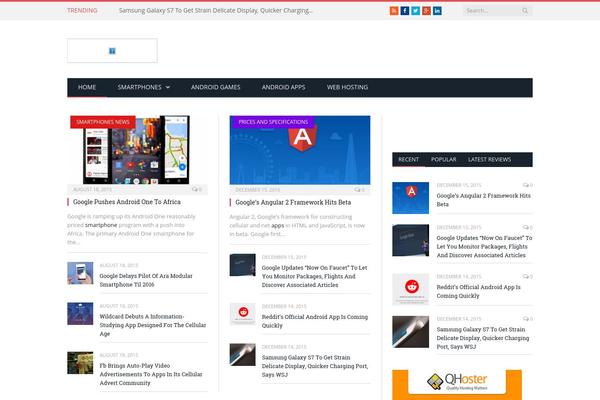Image resolution: width=600 pixels, height=400 pixels.
Task: Go to the Home menu item
Action: pos(87,87)
